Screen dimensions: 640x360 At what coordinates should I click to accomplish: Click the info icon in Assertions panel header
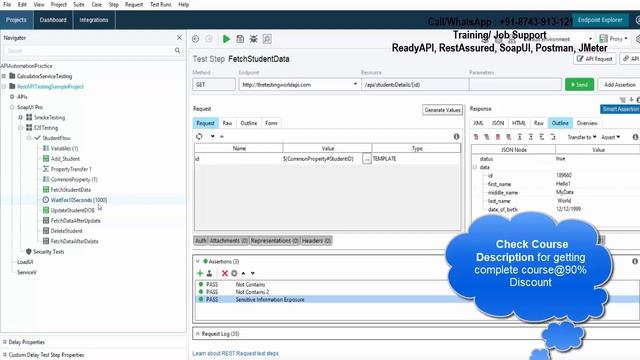pyautogui.click(x=635, y=261)
